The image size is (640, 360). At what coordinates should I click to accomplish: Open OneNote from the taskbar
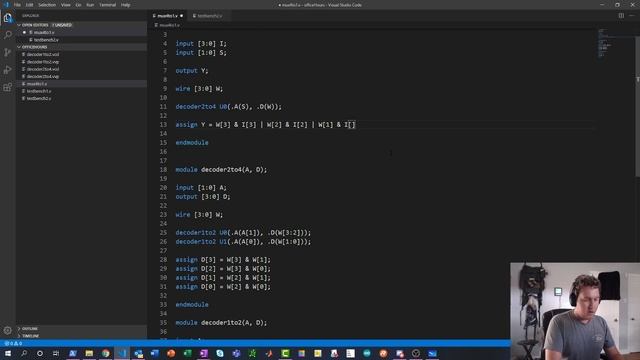click(204, 353)
